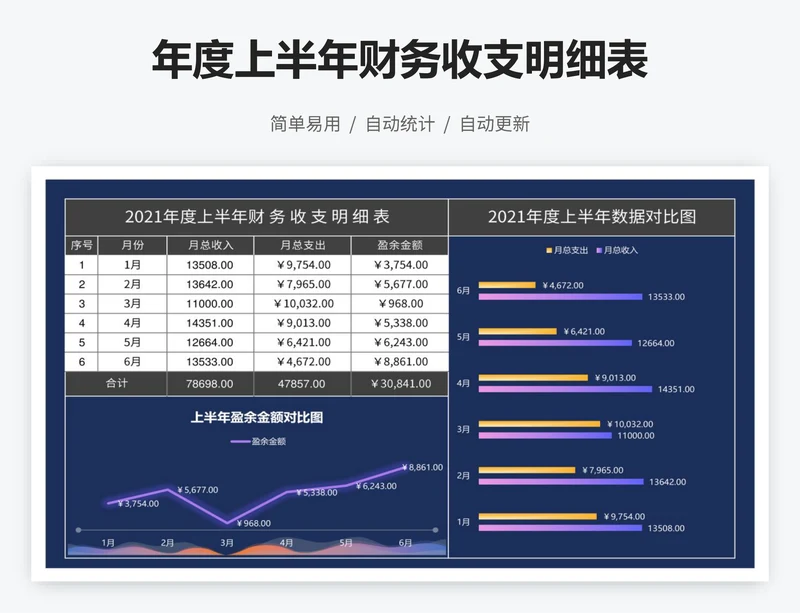Click the ¥968.00 line chart data label
The width and height of the screenshot is (800, 613).
tap(254, 523)
